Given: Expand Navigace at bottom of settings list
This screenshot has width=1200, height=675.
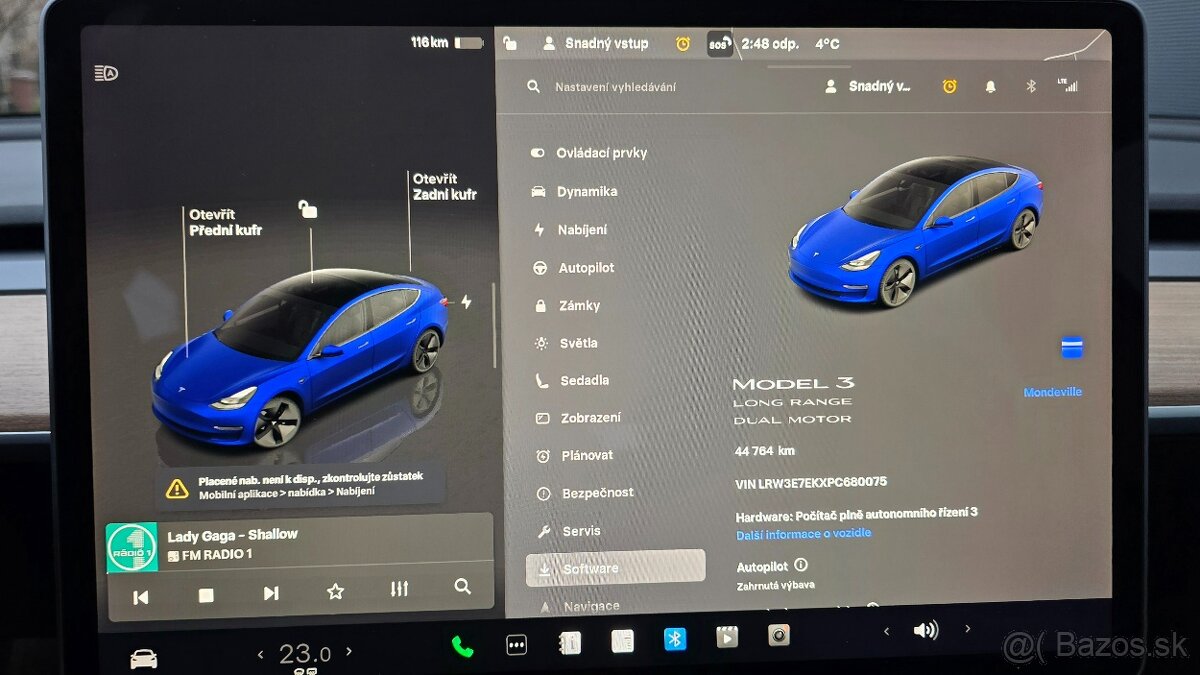Looking at the screenshot, I should coord(590,605).
